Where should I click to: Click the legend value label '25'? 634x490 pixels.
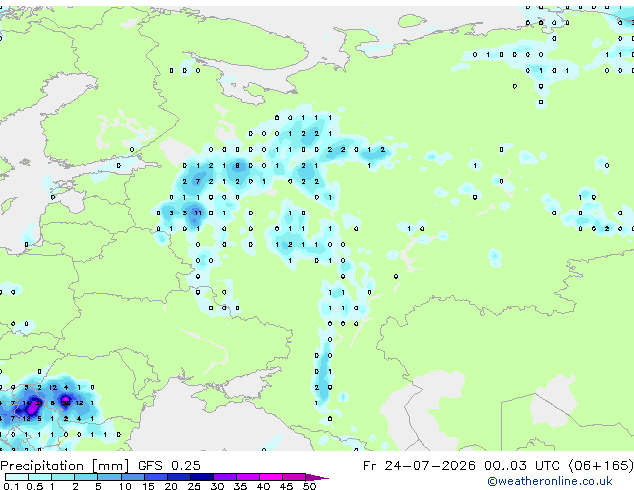tap(194, 486)
